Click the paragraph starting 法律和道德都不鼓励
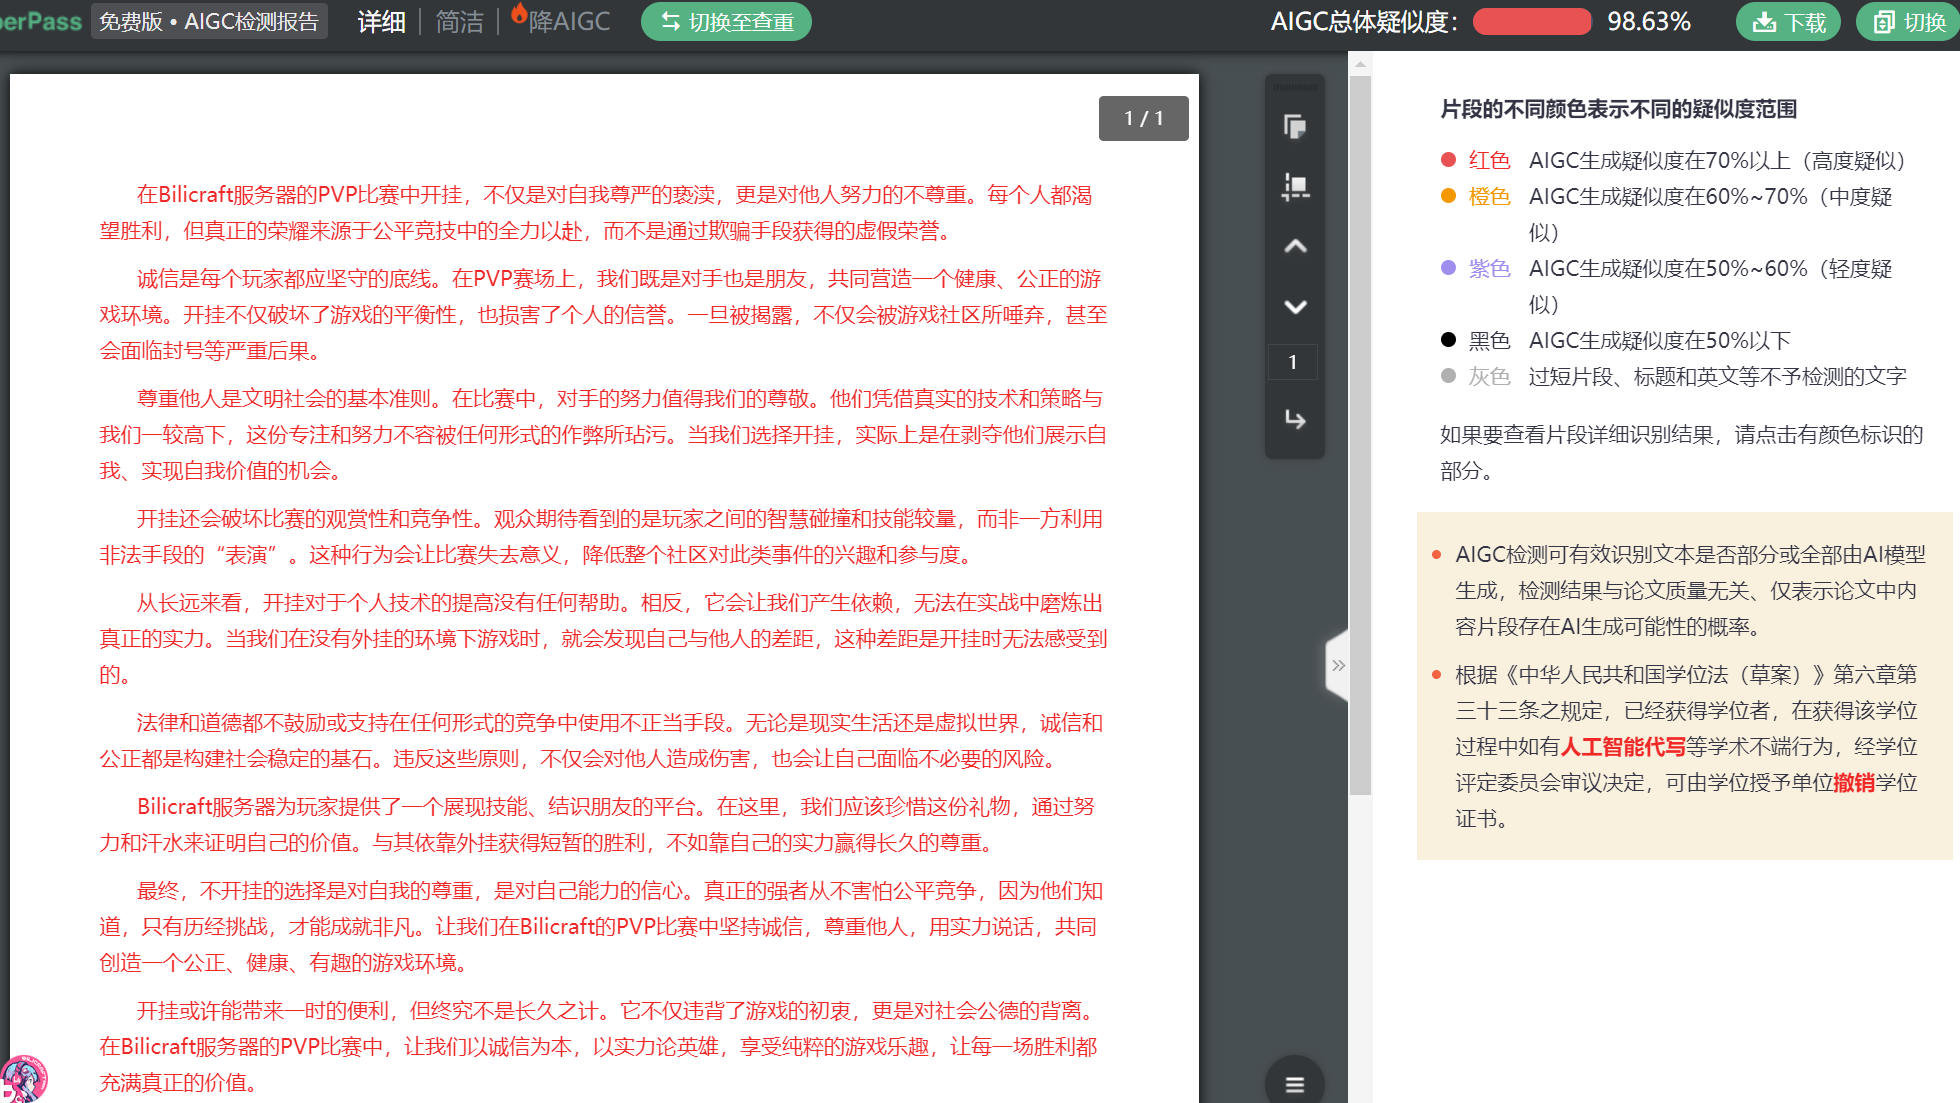The width and height of the screenshot is (1960, 1103). [601, 741]
